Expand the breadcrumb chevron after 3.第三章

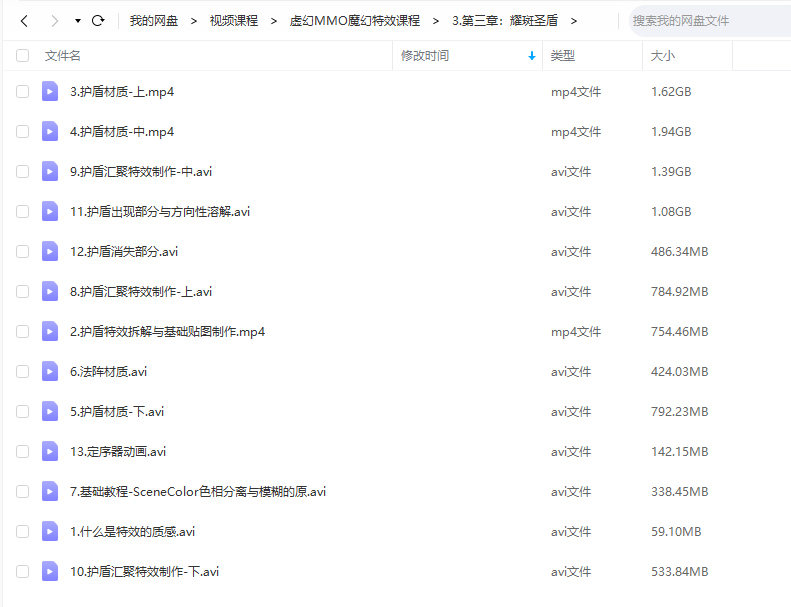pyautogui.click(x=574, y=20)
